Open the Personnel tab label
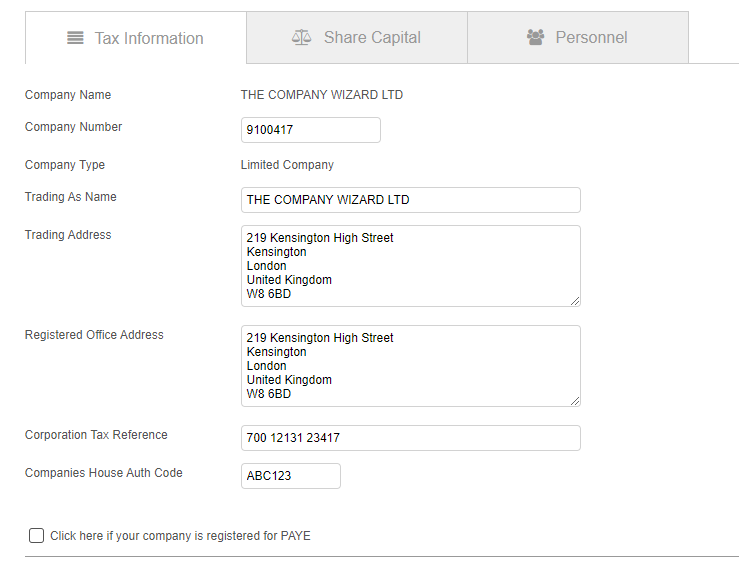 pos(591,38)
